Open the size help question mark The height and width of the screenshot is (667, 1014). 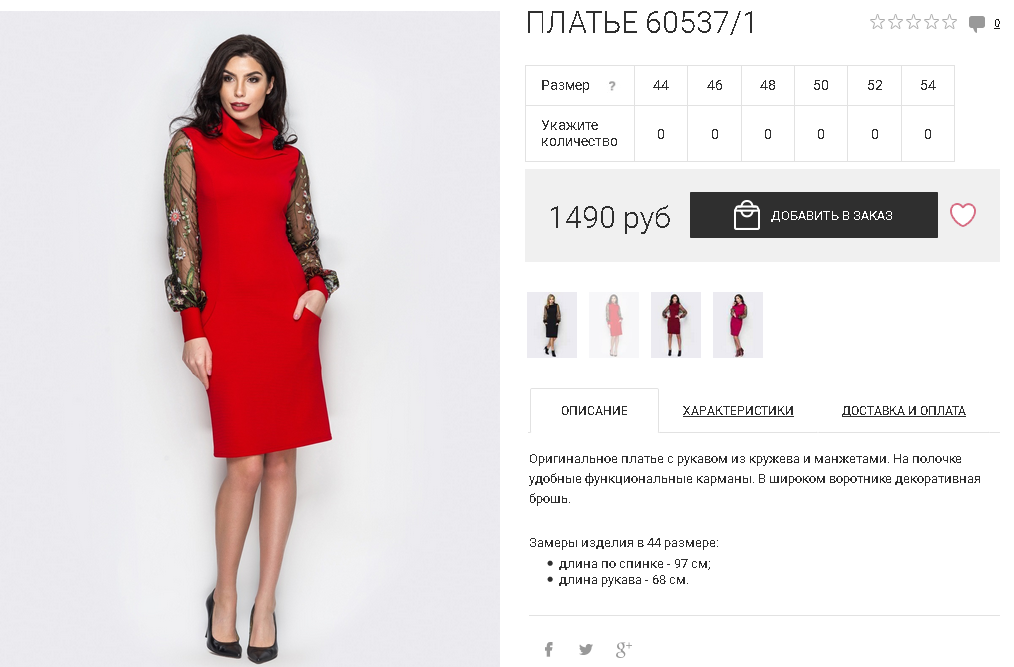click(612, 85)
